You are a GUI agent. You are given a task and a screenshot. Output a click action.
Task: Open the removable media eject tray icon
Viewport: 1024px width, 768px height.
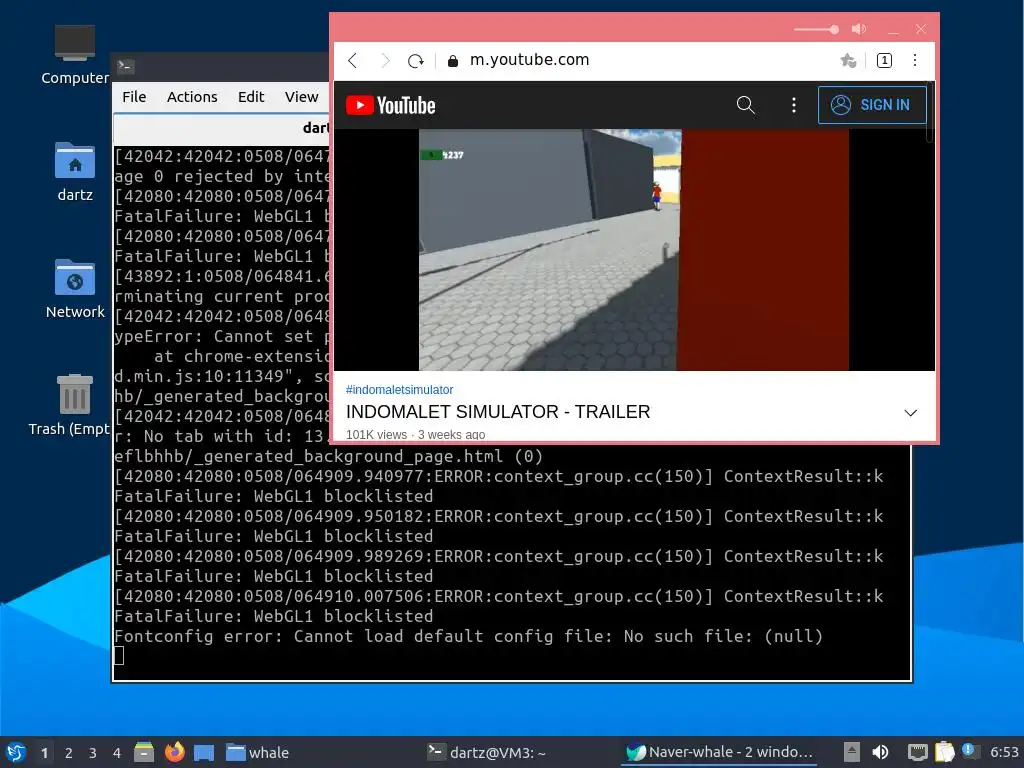(x=852, y=752)
